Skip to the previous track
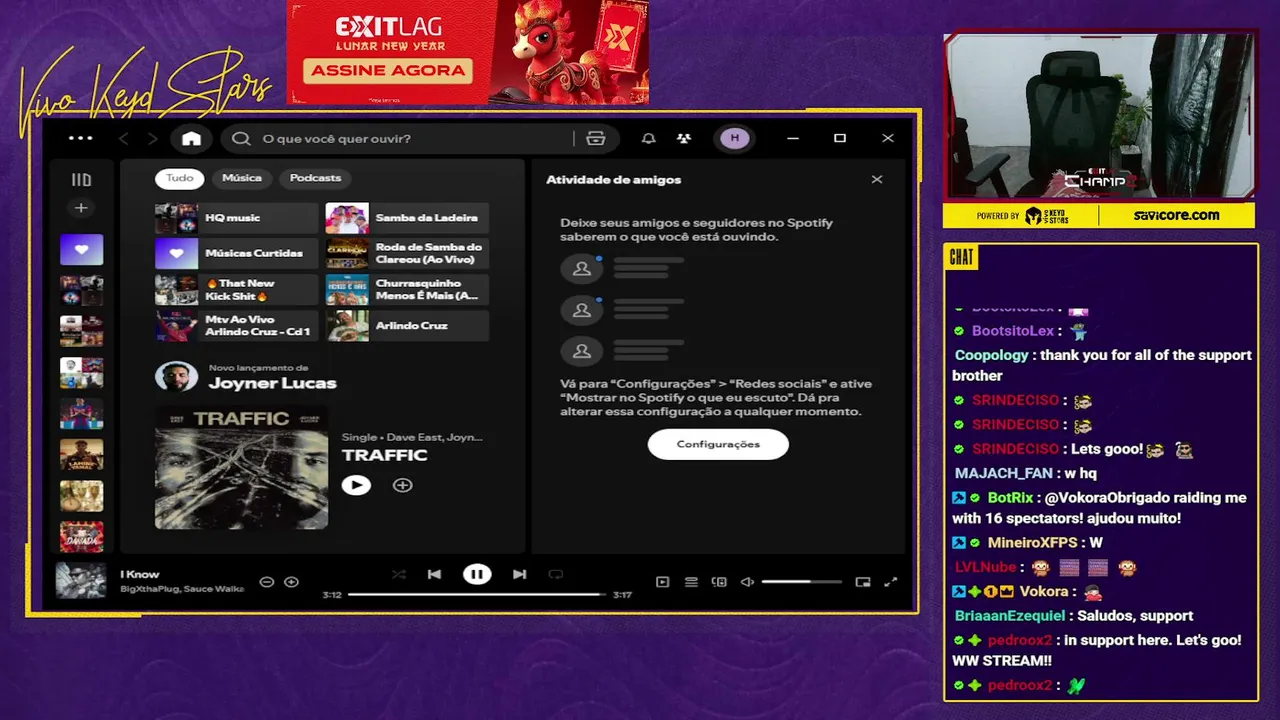 pos(434,574)
